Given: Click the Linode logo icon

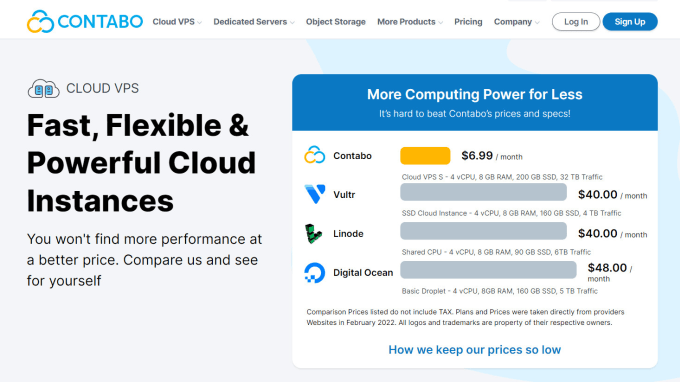Looking at the screenshot, I should [x=313, y=233].
